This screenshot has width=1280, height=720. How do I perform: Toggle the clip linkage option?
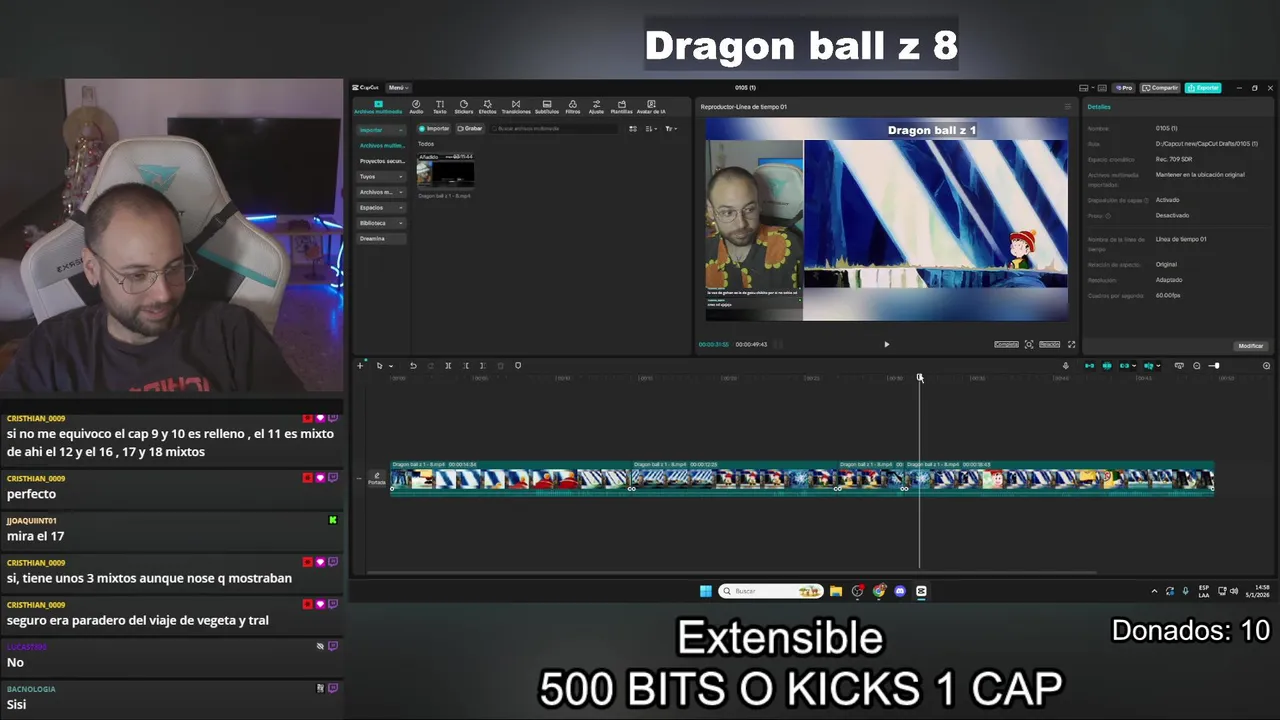click(1126, 366)
